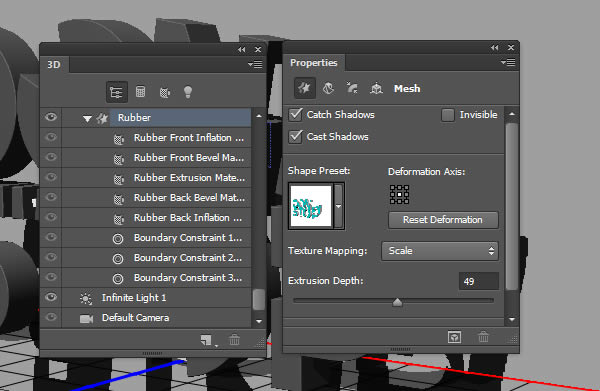Switch to the 3D tab
This screenshot has width=600, height=391.
point(54,65)
